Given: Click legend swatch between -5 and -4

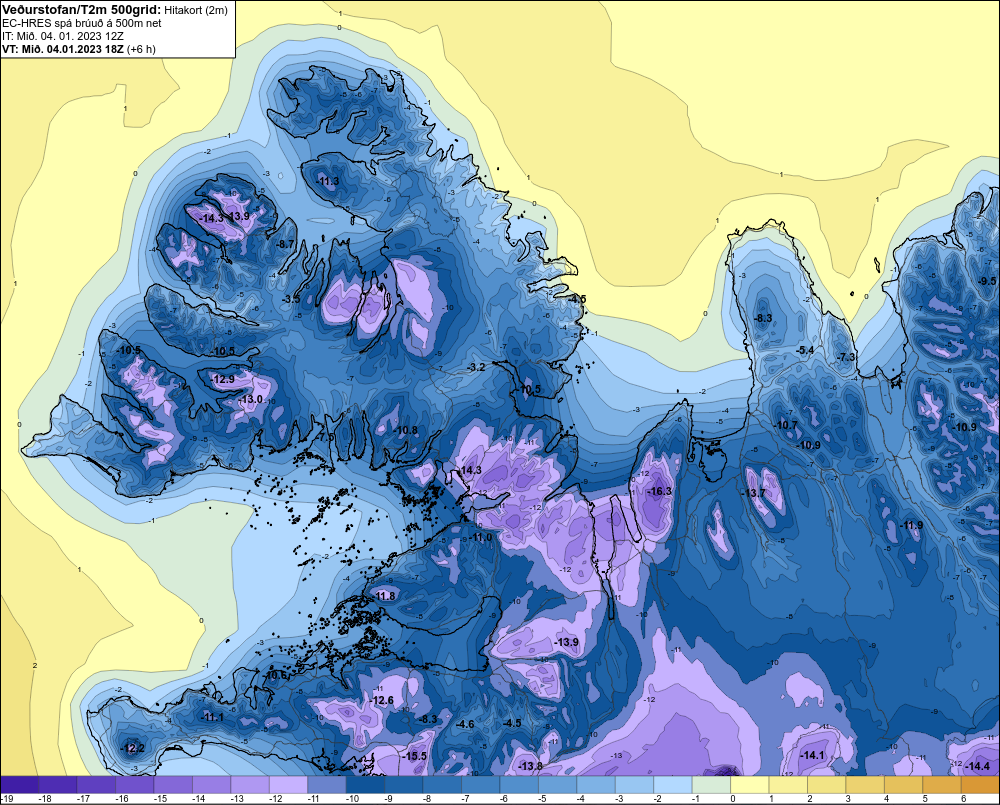Looking at the screenshot, I should point(557,785).
